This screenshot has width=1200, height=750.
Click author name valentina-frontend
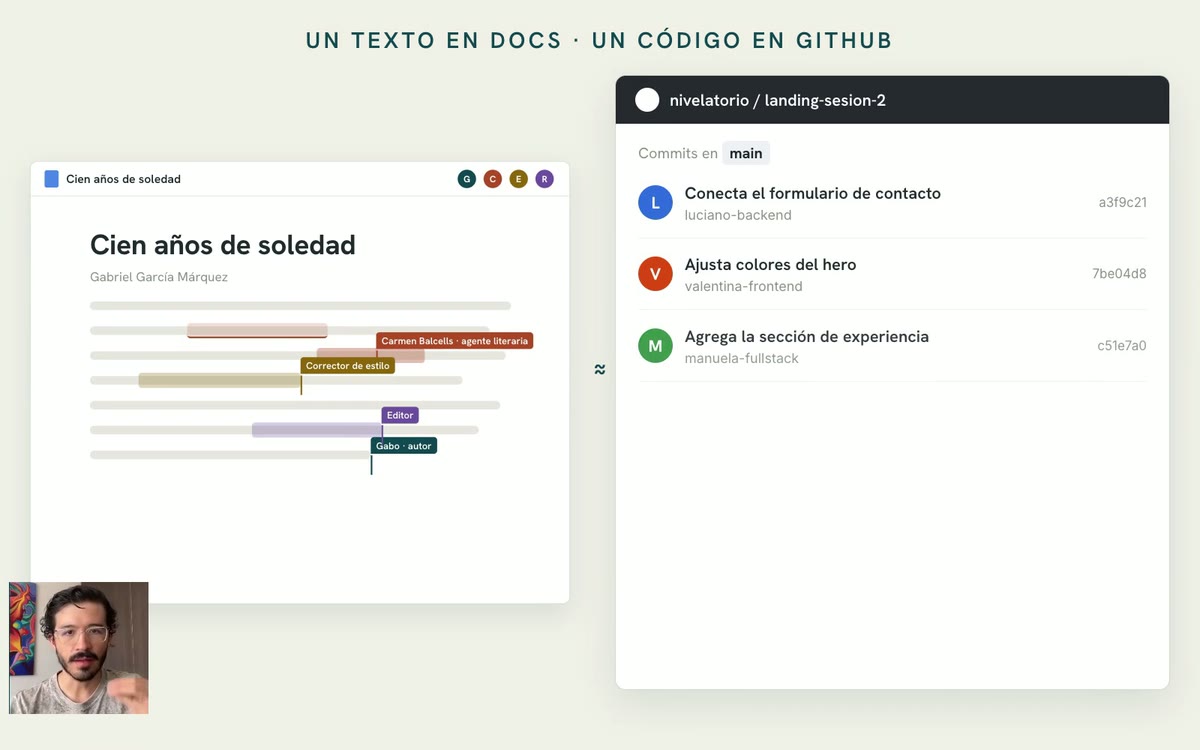click(x=744, y=286)
